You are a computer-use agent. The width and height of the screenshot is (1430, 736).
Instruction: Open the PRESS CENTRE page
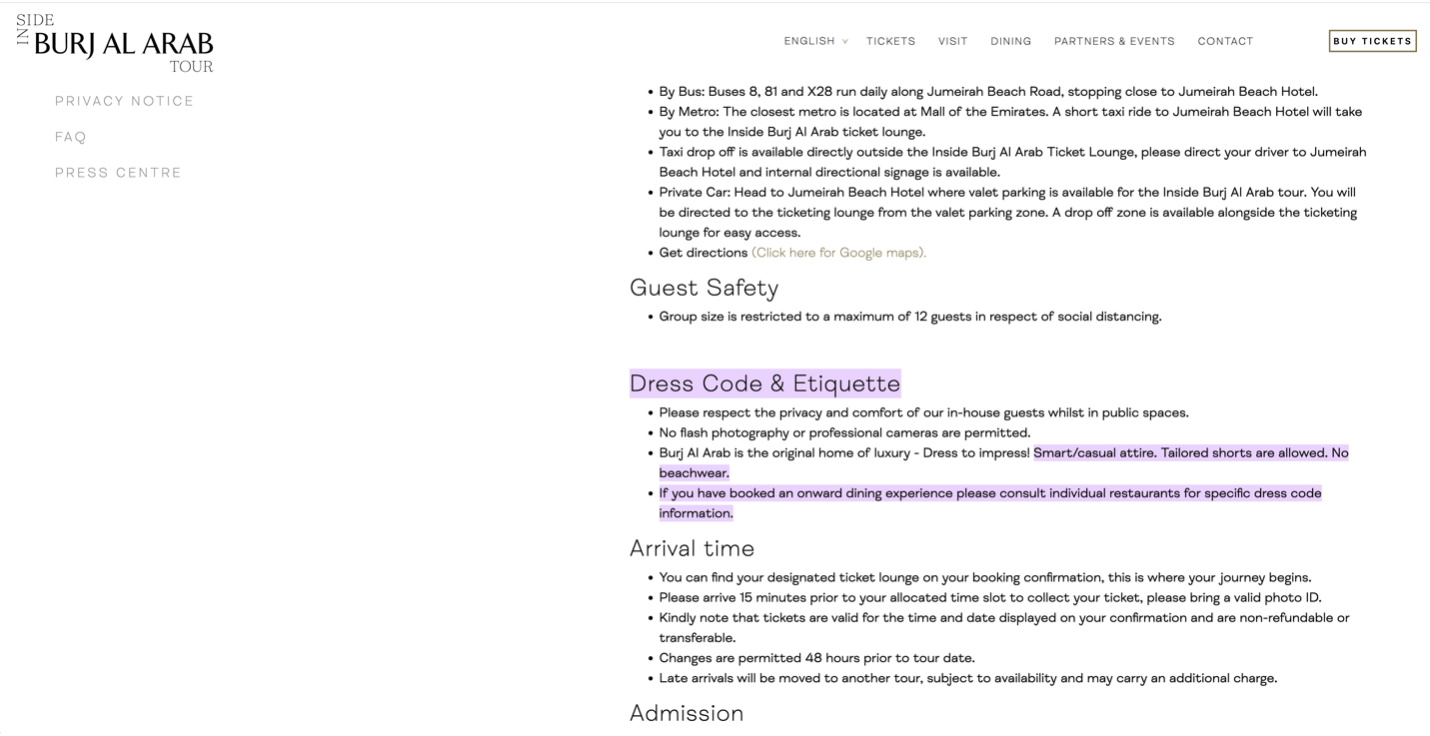[x=119, y=171]
